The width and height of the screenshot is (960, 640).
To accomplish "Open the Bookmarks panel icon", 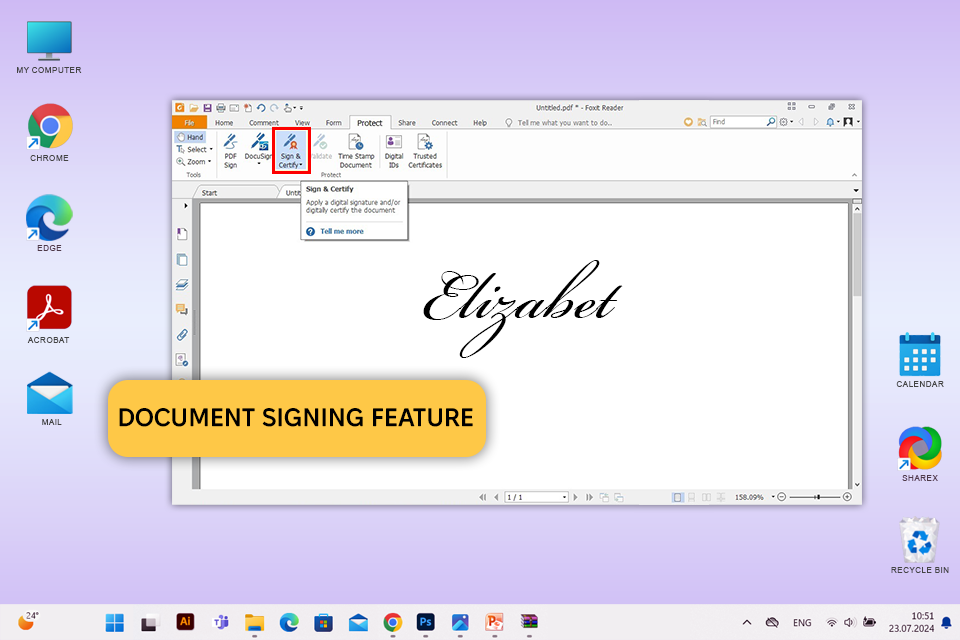I will pyautogui.click(x=182, y=234).
